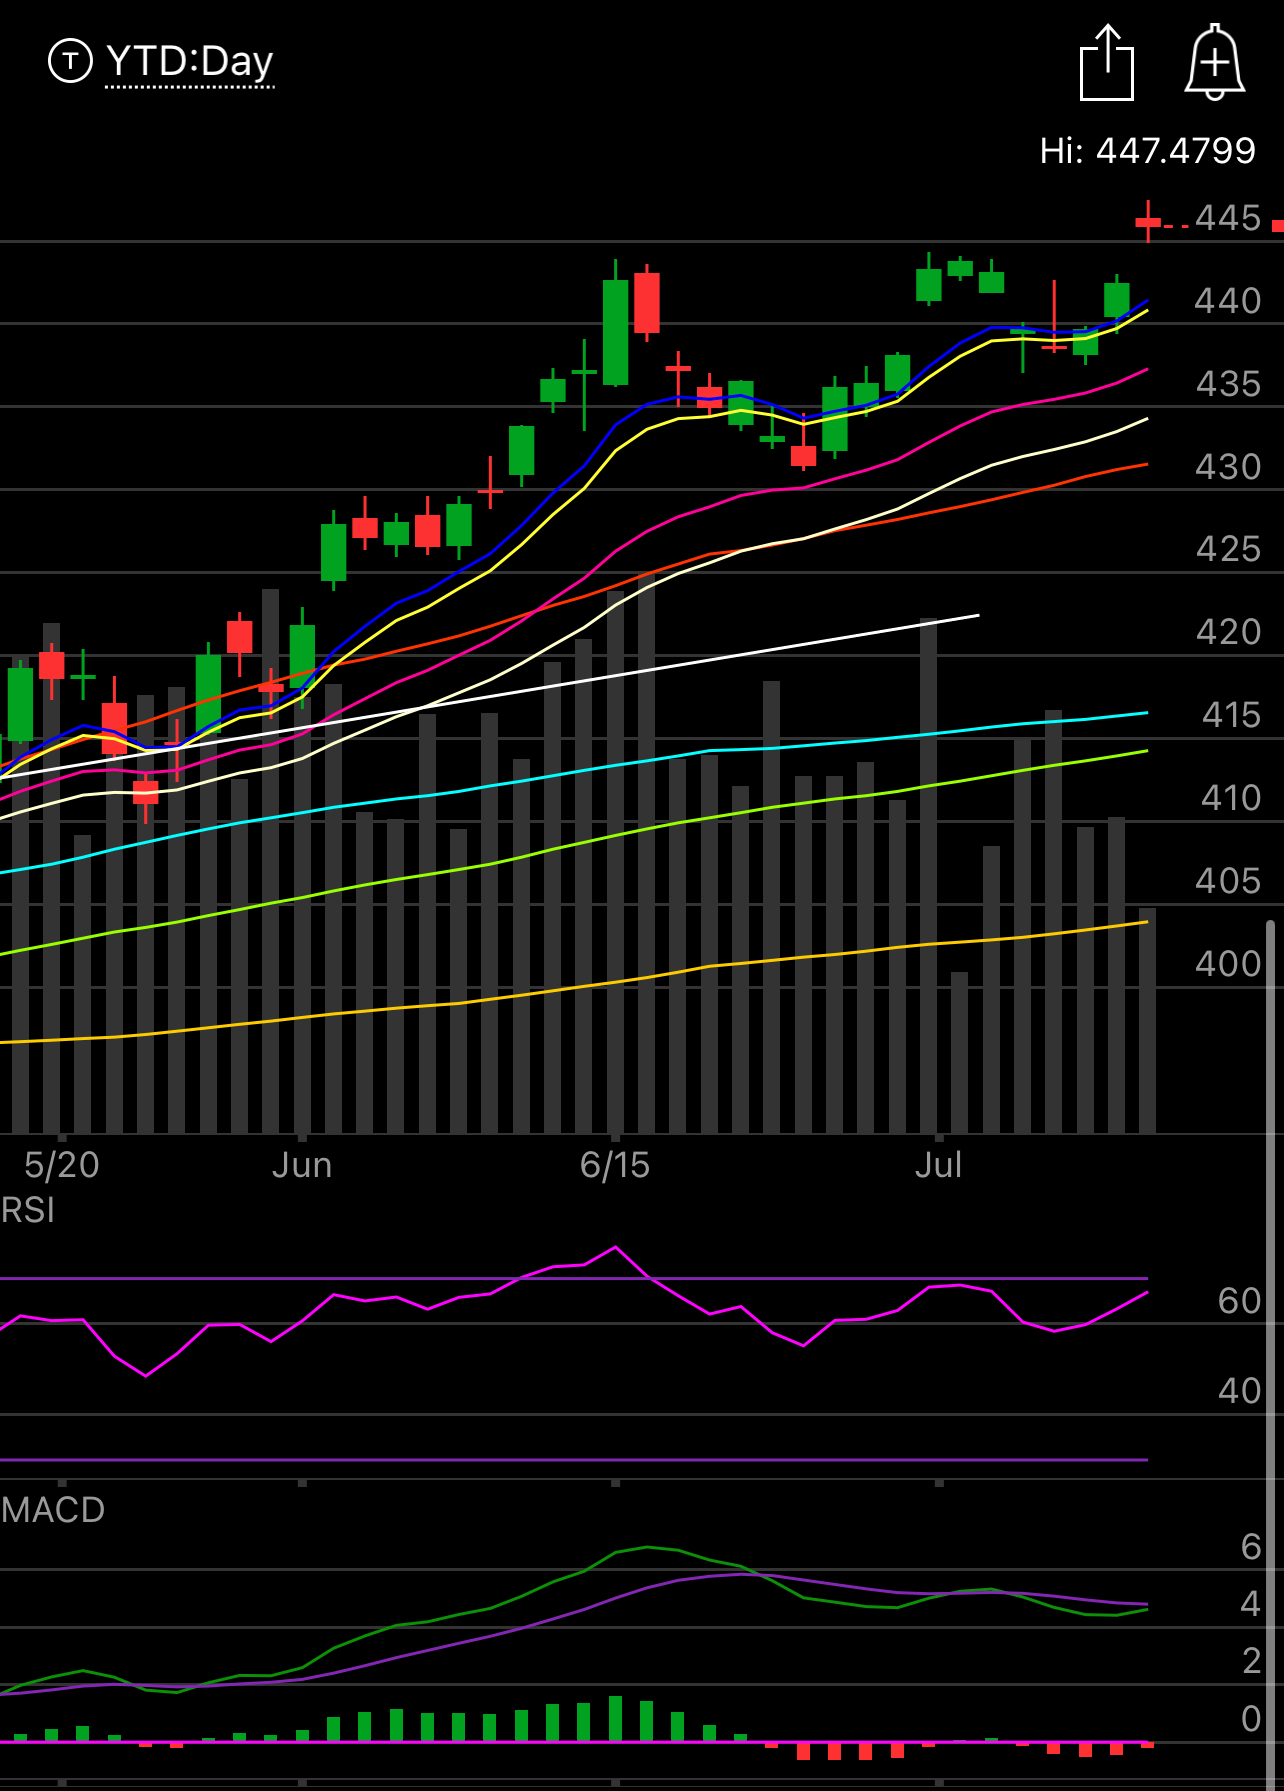1284x1791 pixels.
Task: Click the MACD 4 scale label
Action: tap(1251, 1604)
